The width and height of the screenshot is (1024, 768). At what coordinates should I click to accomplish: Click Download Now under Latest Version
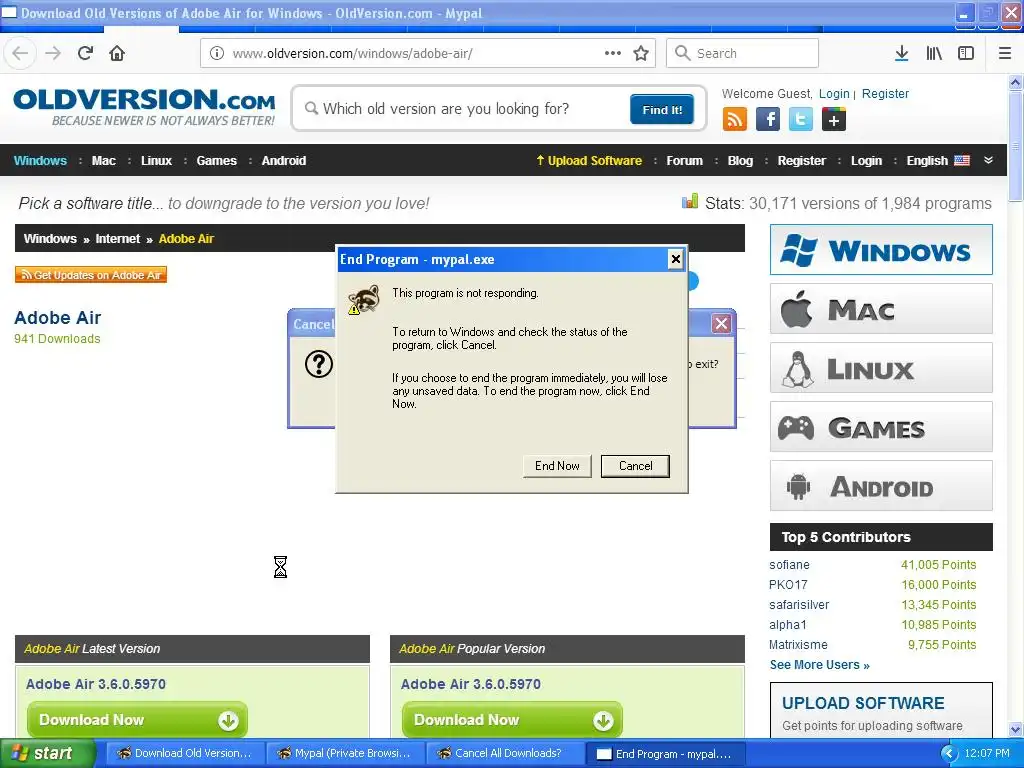[x=137, y=720]
